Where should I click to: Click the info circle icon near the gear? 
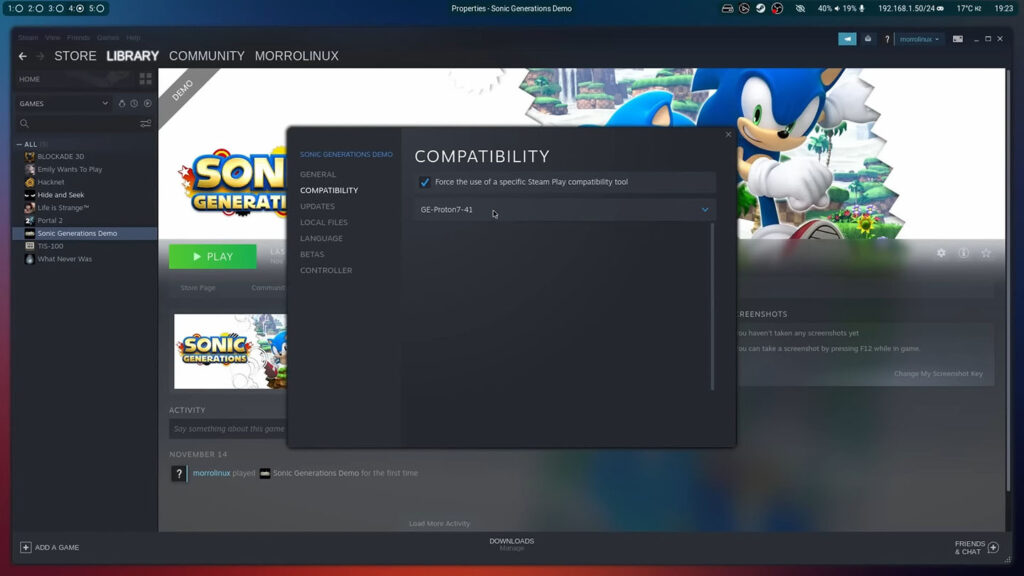tap(963, 253)
